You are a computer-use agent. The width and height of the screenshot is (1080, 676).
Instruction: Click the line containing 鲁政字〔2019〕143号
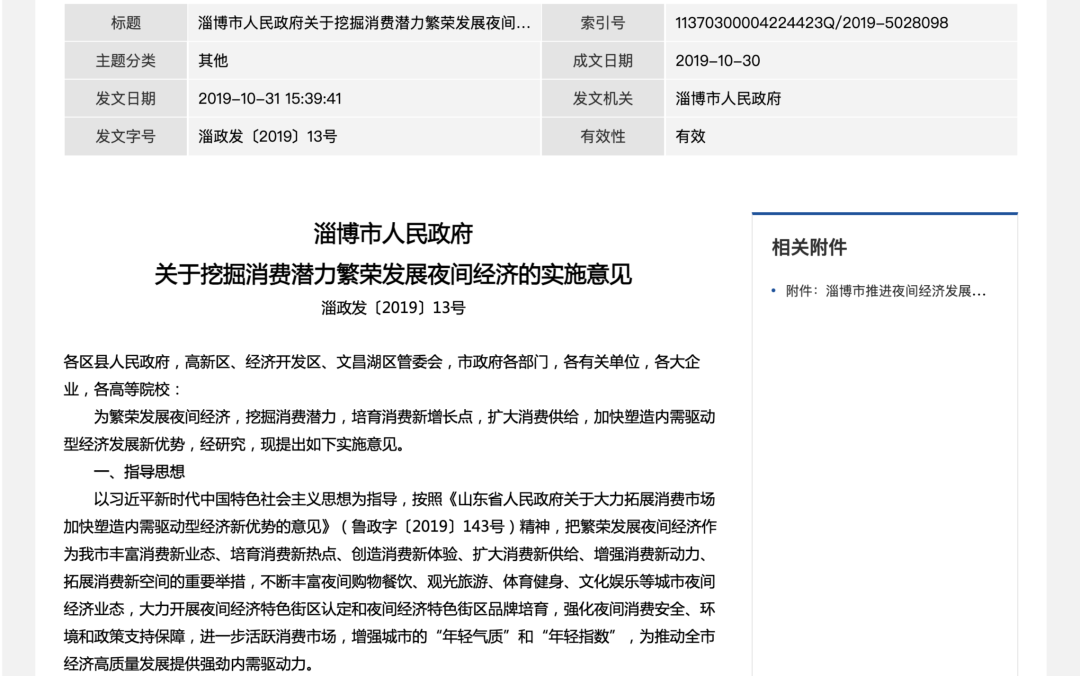point(390,526)
